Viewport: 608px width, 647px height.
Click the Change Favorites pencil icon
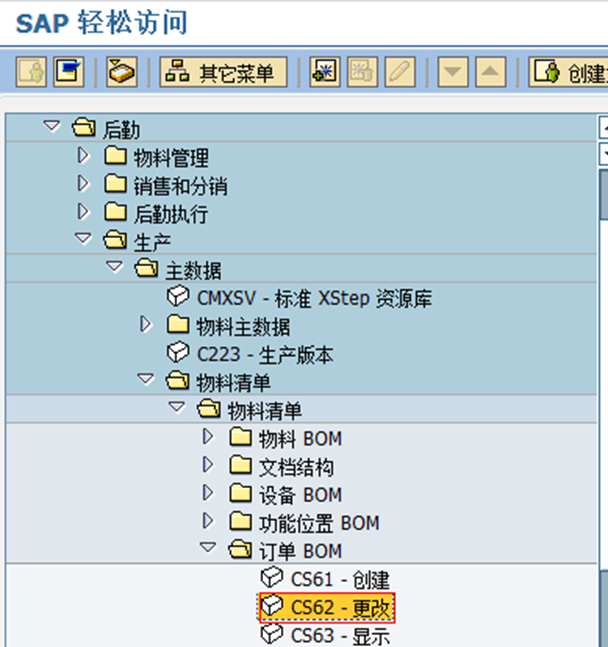tap(400, 72)
